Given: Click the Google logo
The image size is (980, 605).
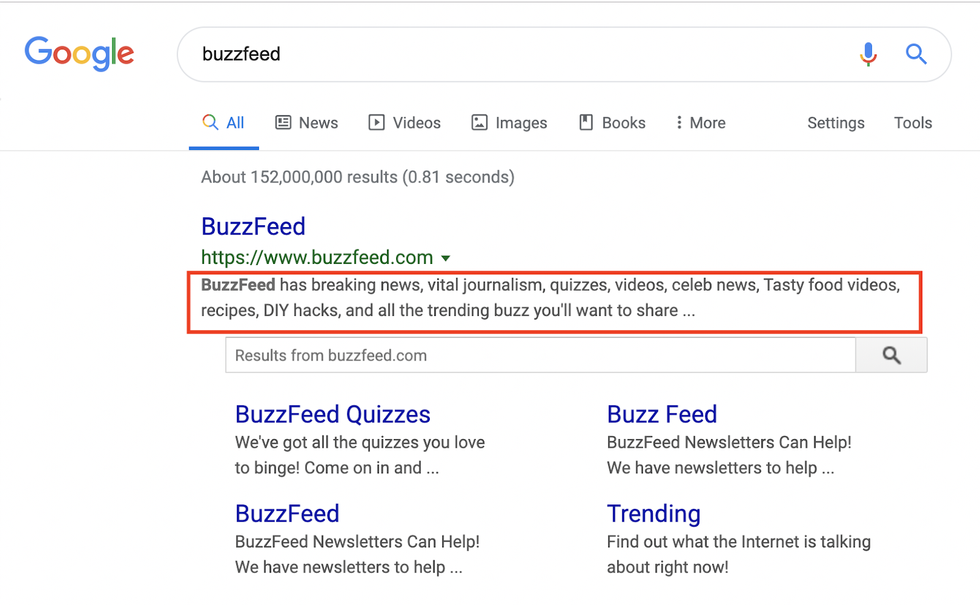Looking at the screenshot, I should pos(79,53).
